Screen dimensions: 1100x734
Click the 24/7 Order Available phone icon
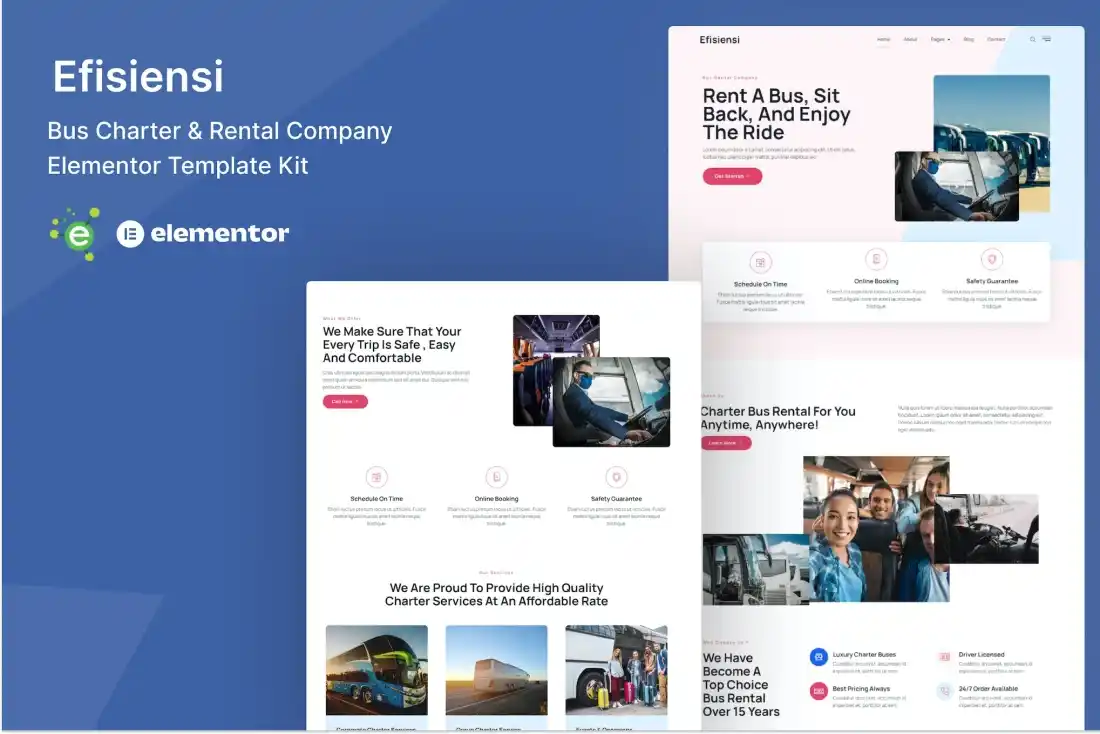[x=944, y=691]
